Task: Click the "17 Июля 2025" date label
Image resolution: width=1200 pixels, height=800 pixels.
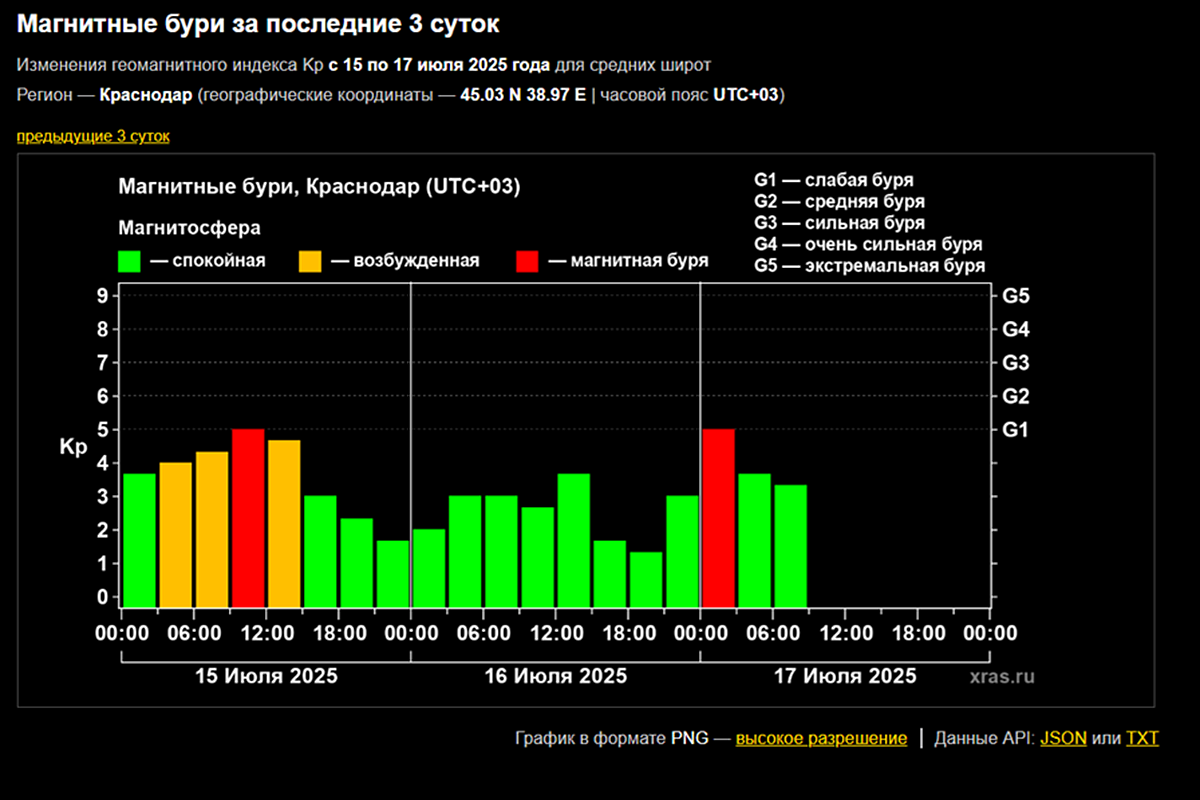Action: tap(845, 676)
